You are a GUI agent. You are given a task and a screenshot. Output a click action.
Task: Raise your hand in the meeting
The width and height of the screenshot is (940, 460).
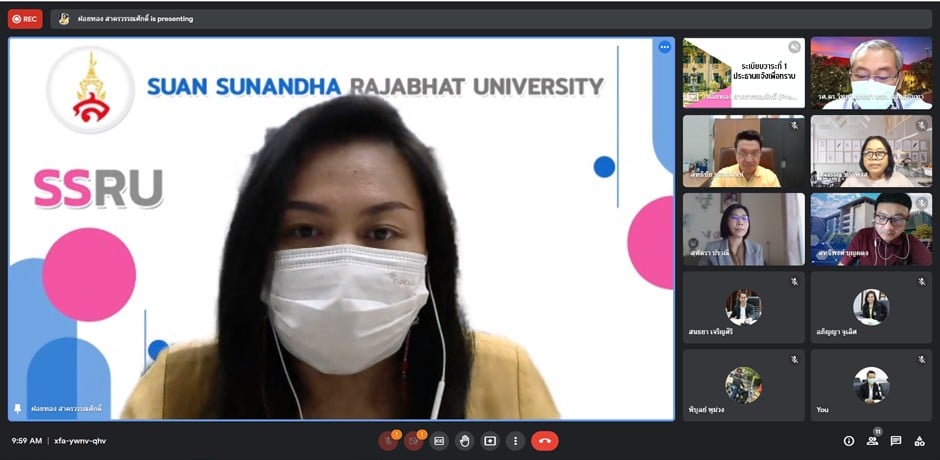(464, 441)
